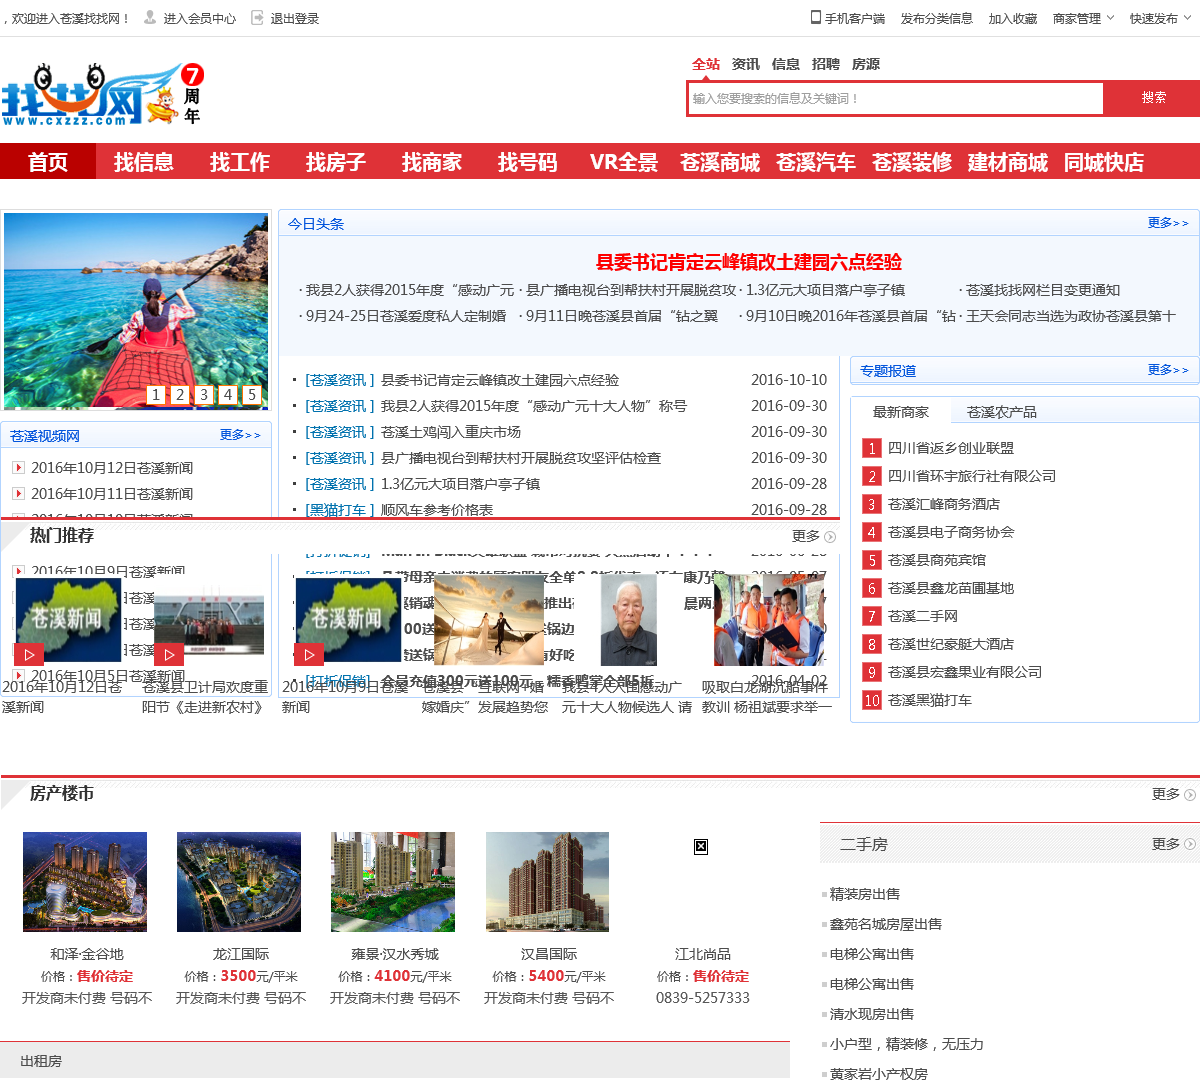Expand the 快速发布 dropdown
Image resolution: width=1200 pixels, height=1091 pixels.
(1160, 18)
